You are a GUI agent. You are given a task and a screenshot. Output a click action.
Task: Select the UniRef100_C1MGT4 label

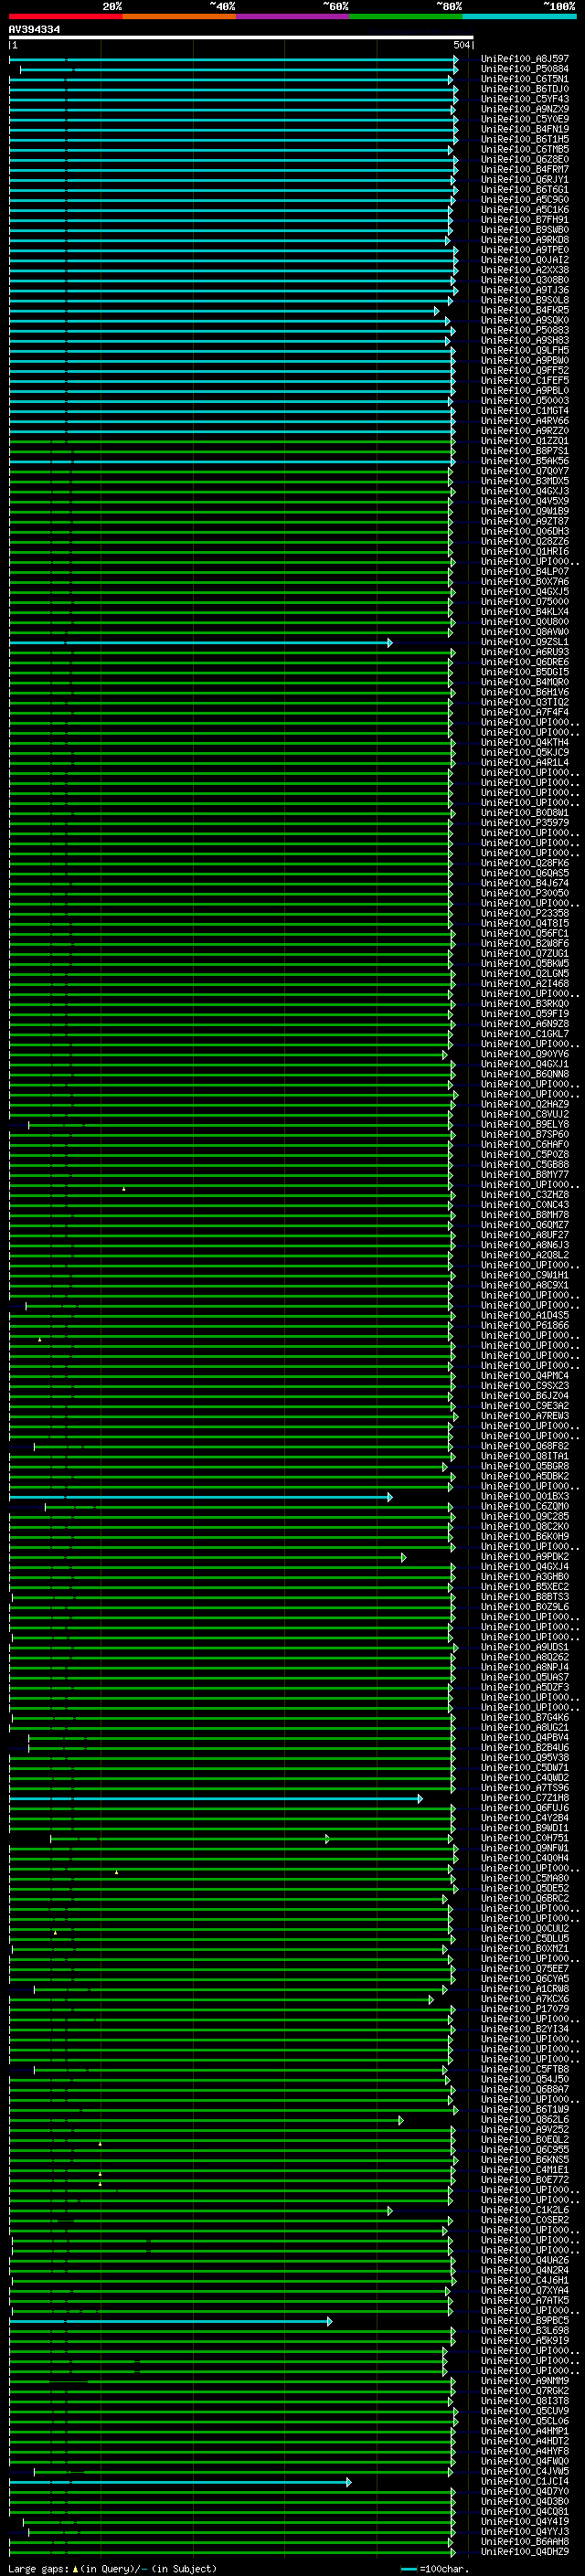pos(525,411)
